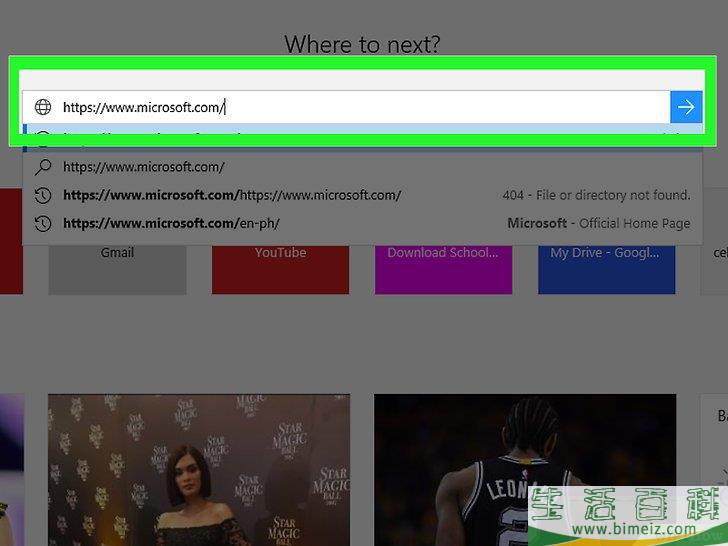Click the globe icon in address bar
Viewport: 728px width, 546px height.
tap(43, 107)
